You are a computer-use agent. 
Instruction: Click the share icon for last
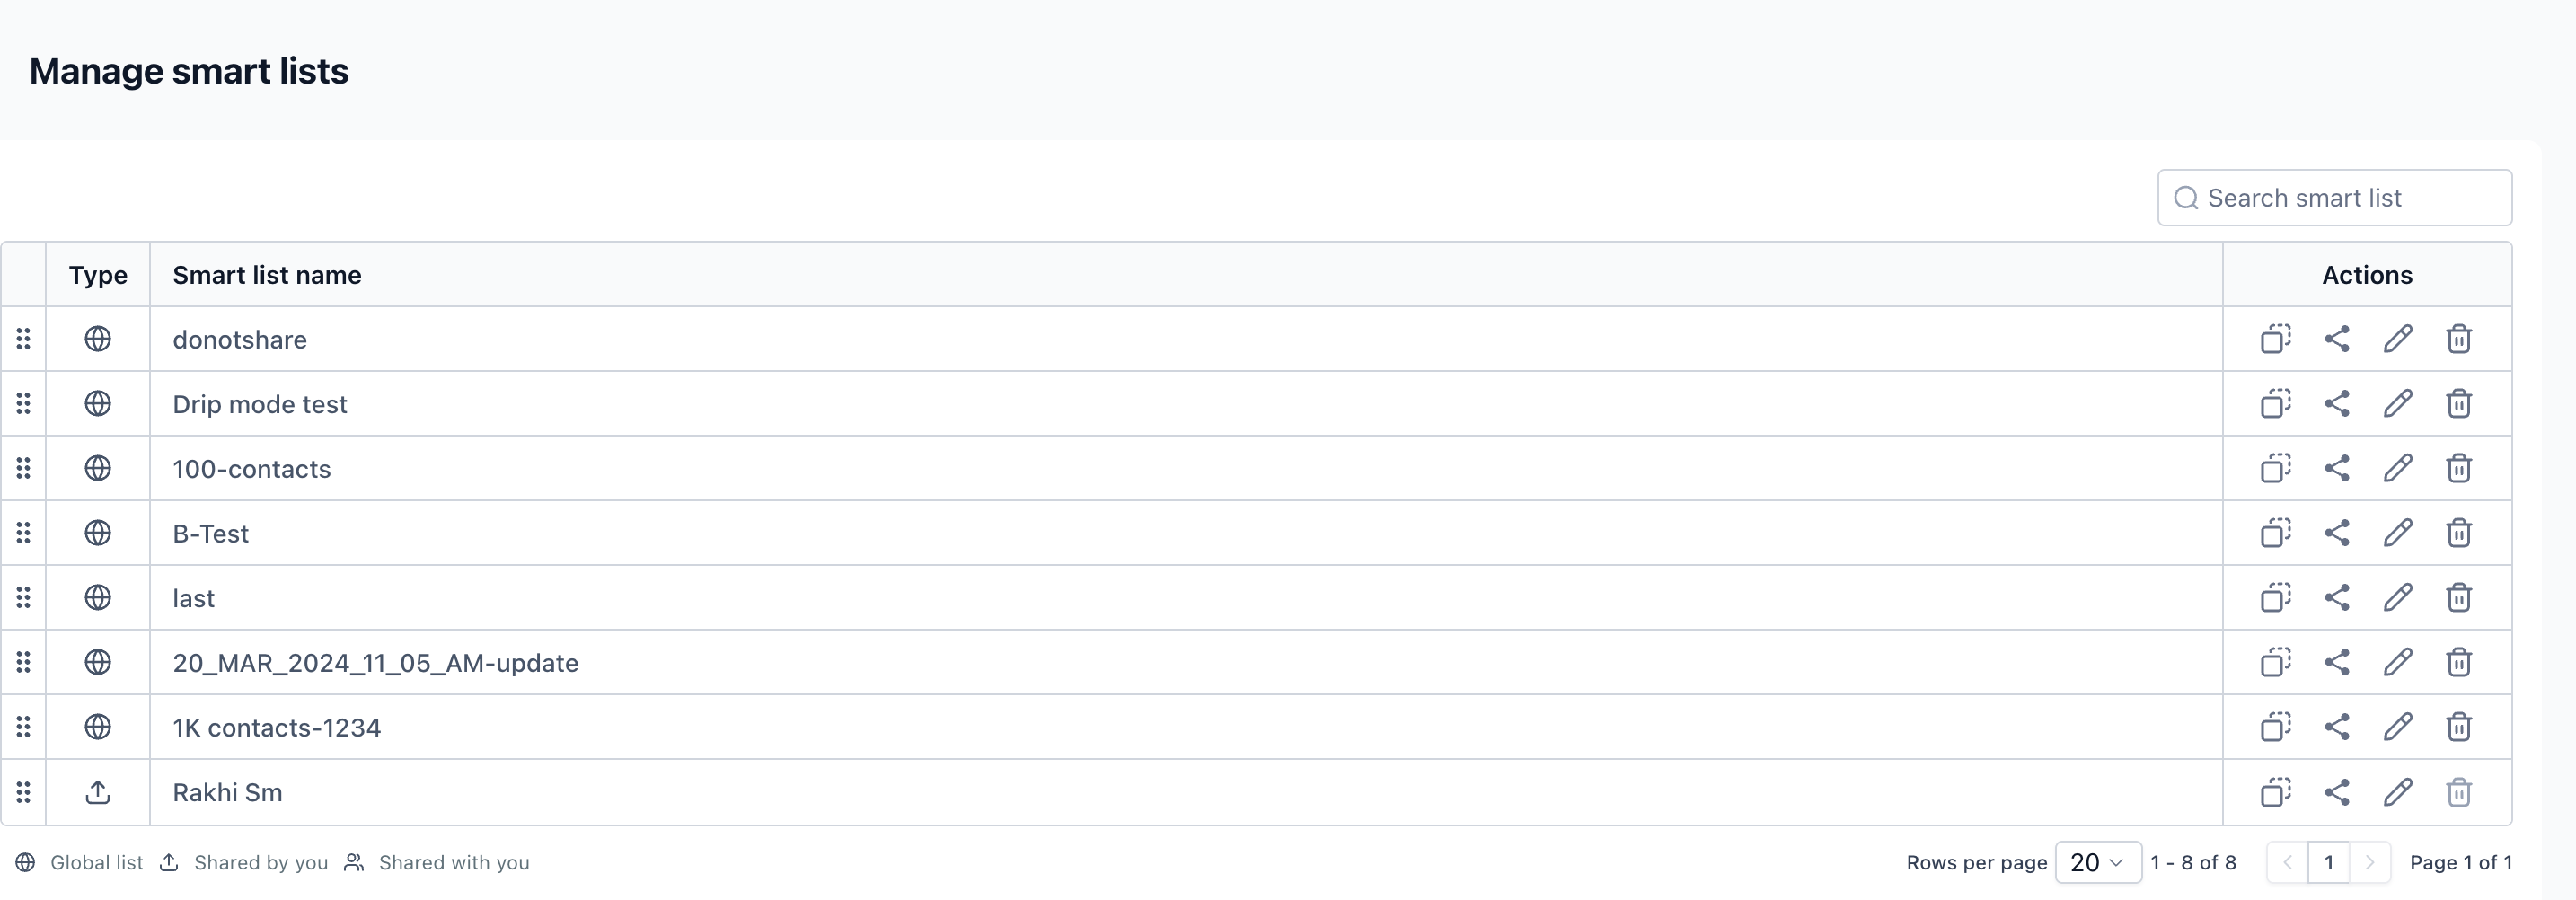click(x=2336, y=598)
